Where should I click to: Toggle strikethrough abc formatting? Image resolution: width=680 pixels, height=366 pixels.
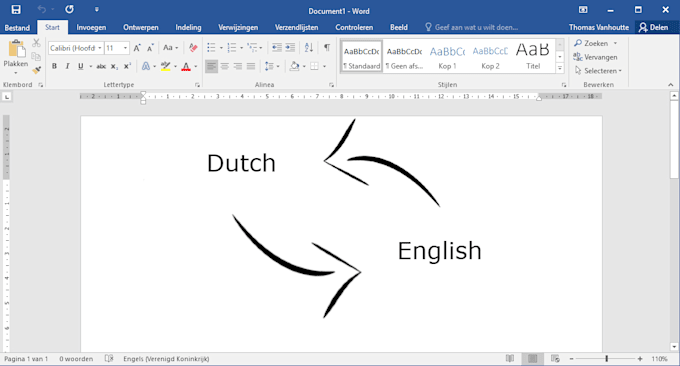[101, 66]
